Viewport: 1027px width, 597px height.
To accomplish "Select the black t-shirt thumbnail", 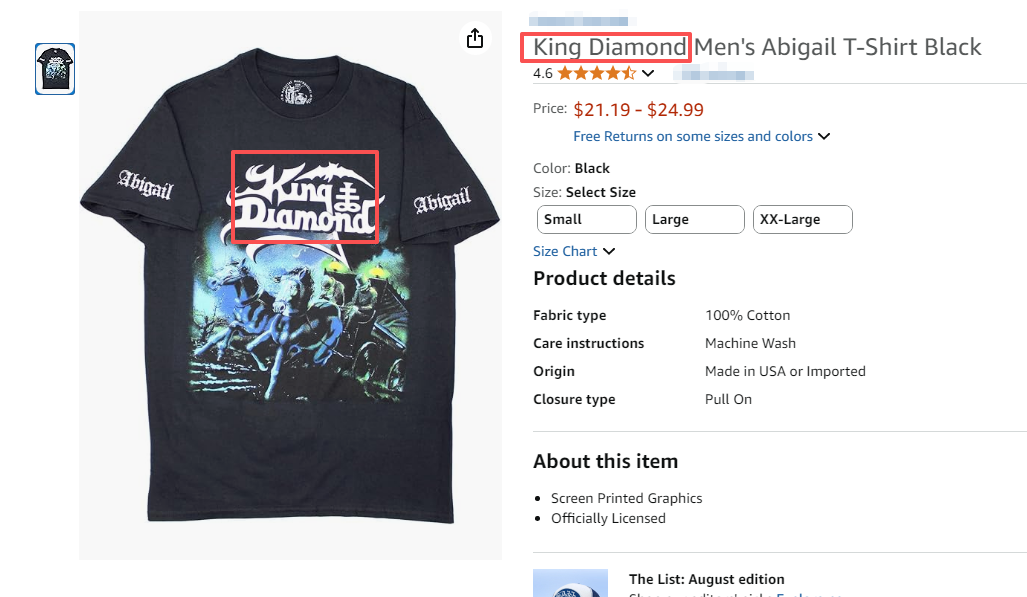I will click(55, 69).
